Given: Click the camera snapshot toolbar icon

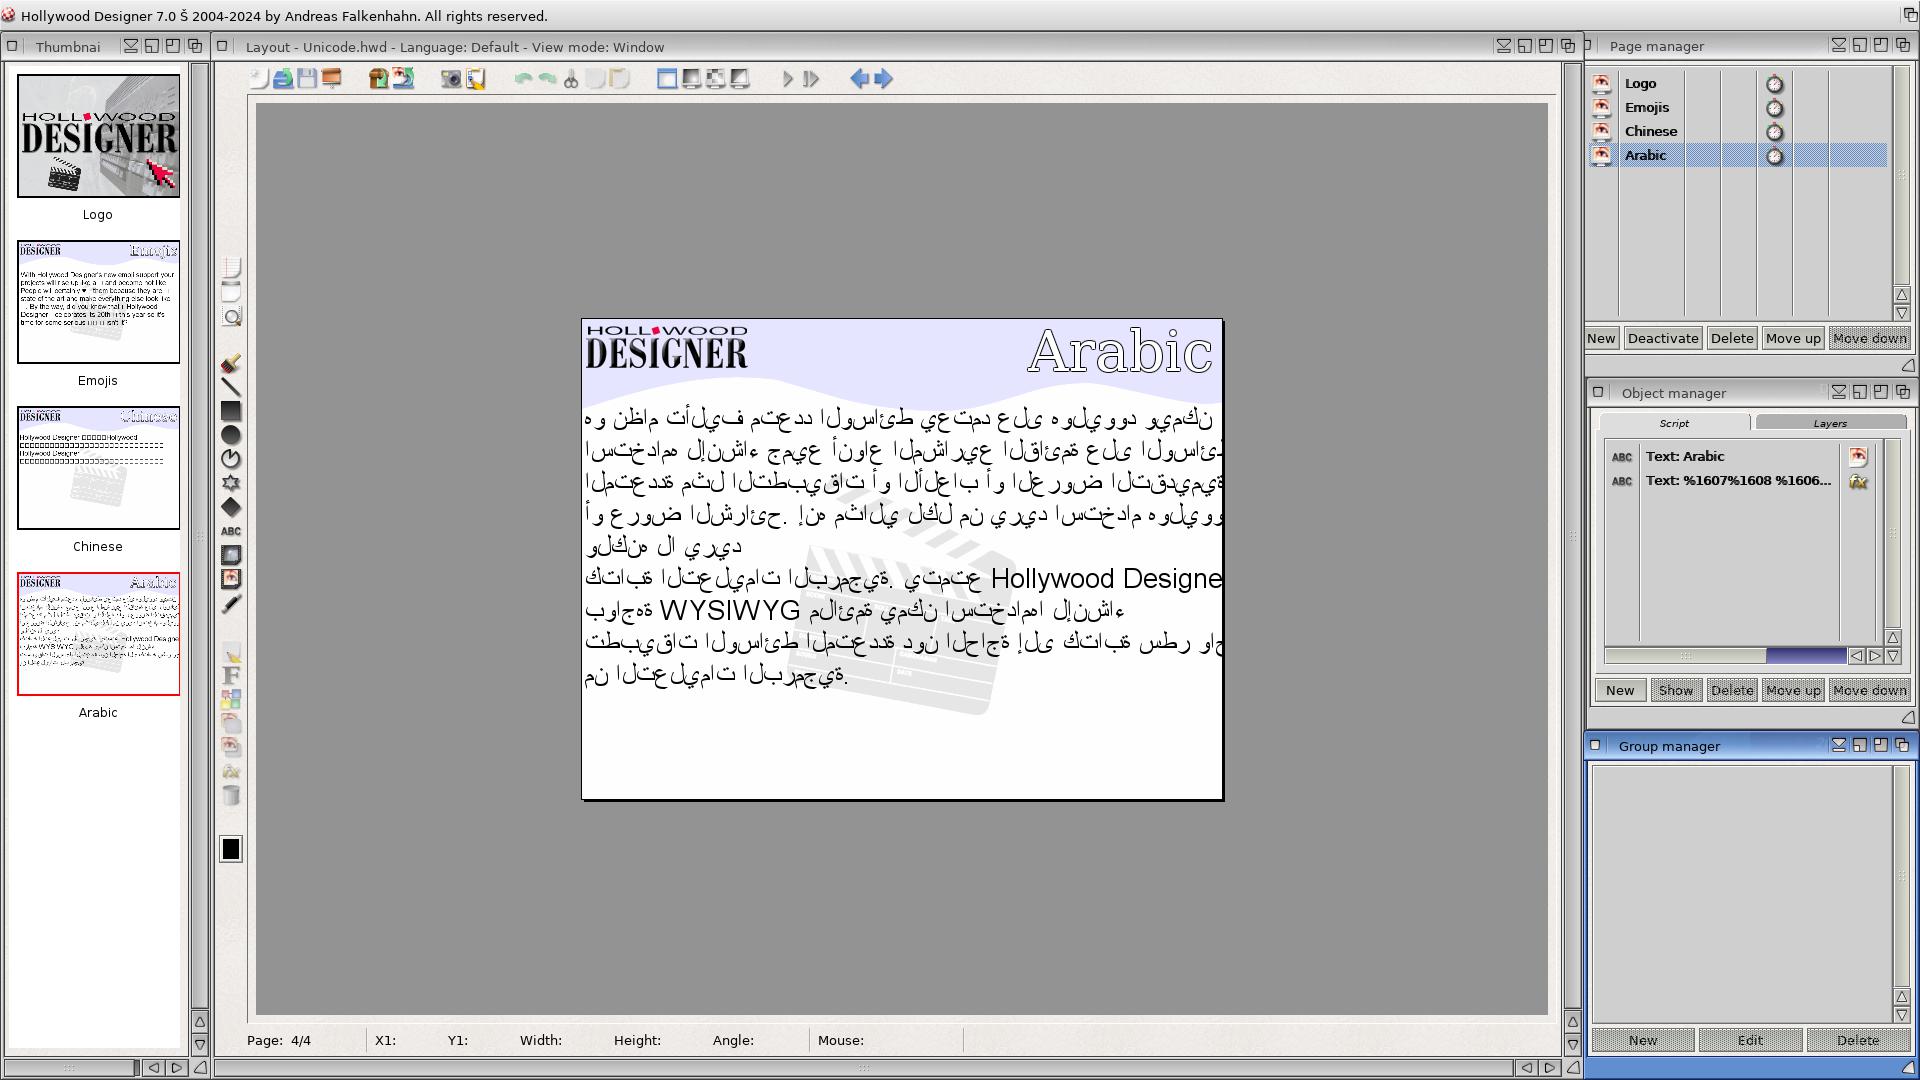Looking at the screenshot, I should click(x=452, y=79).
